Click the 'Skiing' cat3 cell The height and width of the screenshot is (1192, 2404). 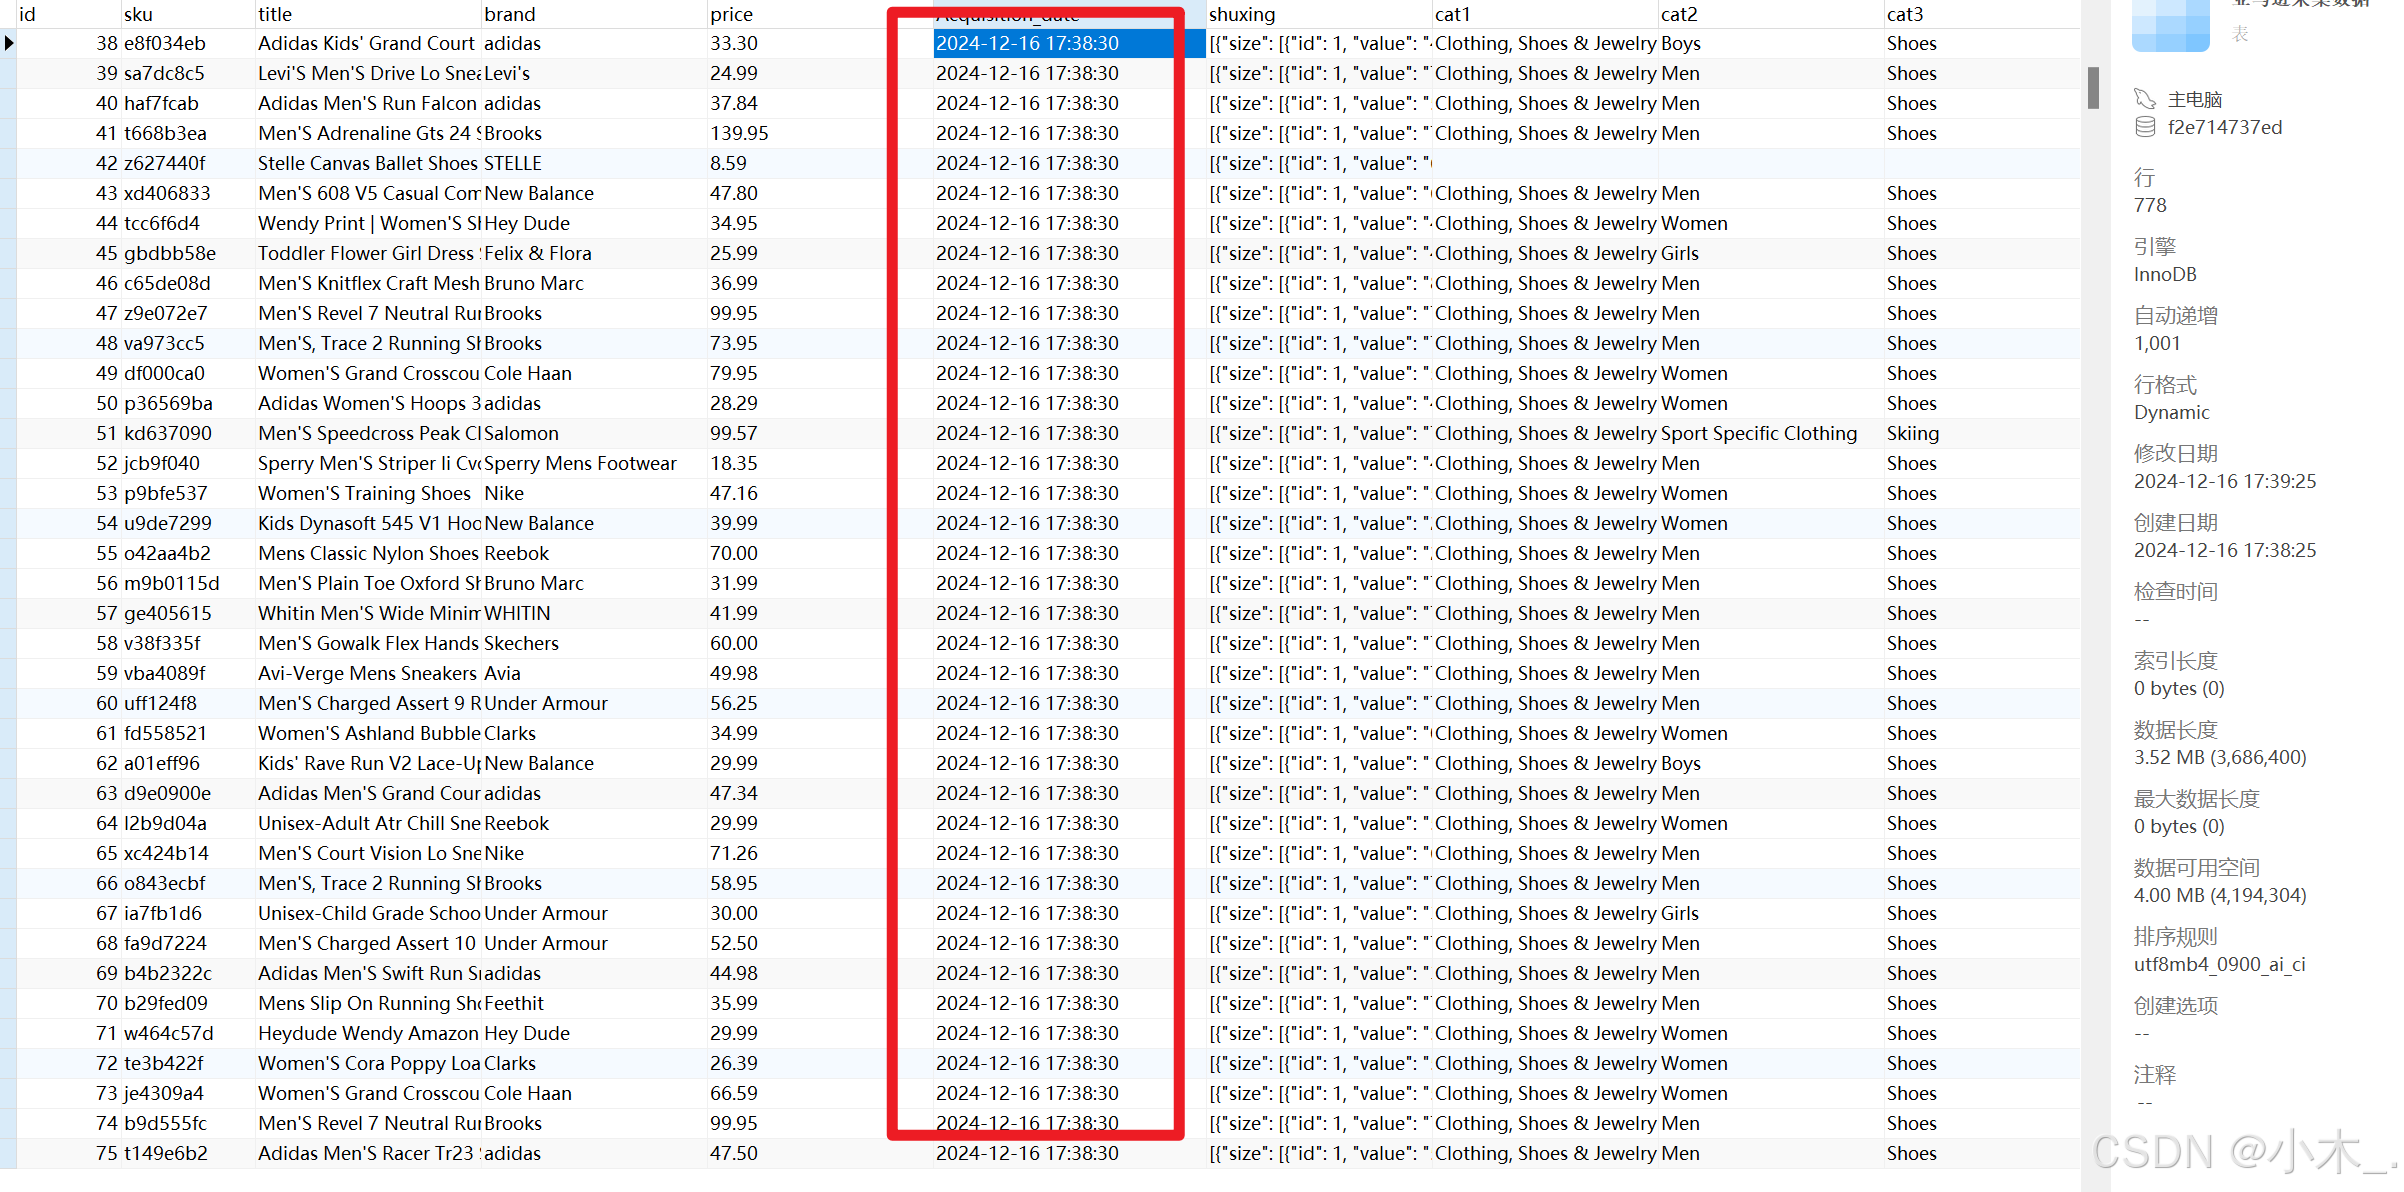pyautogui.click(x=1912, y=433)
